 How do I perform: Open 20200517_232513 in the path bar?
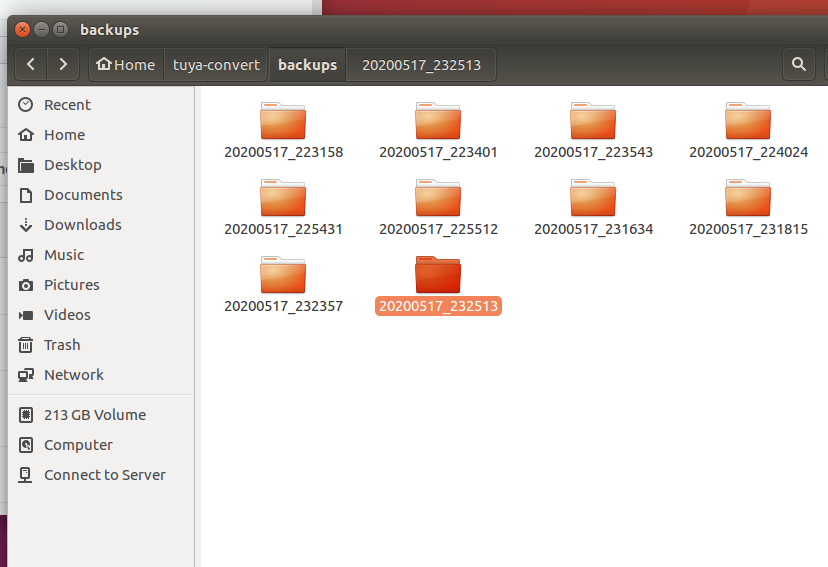pyautogui.click(x=421, y=64)
